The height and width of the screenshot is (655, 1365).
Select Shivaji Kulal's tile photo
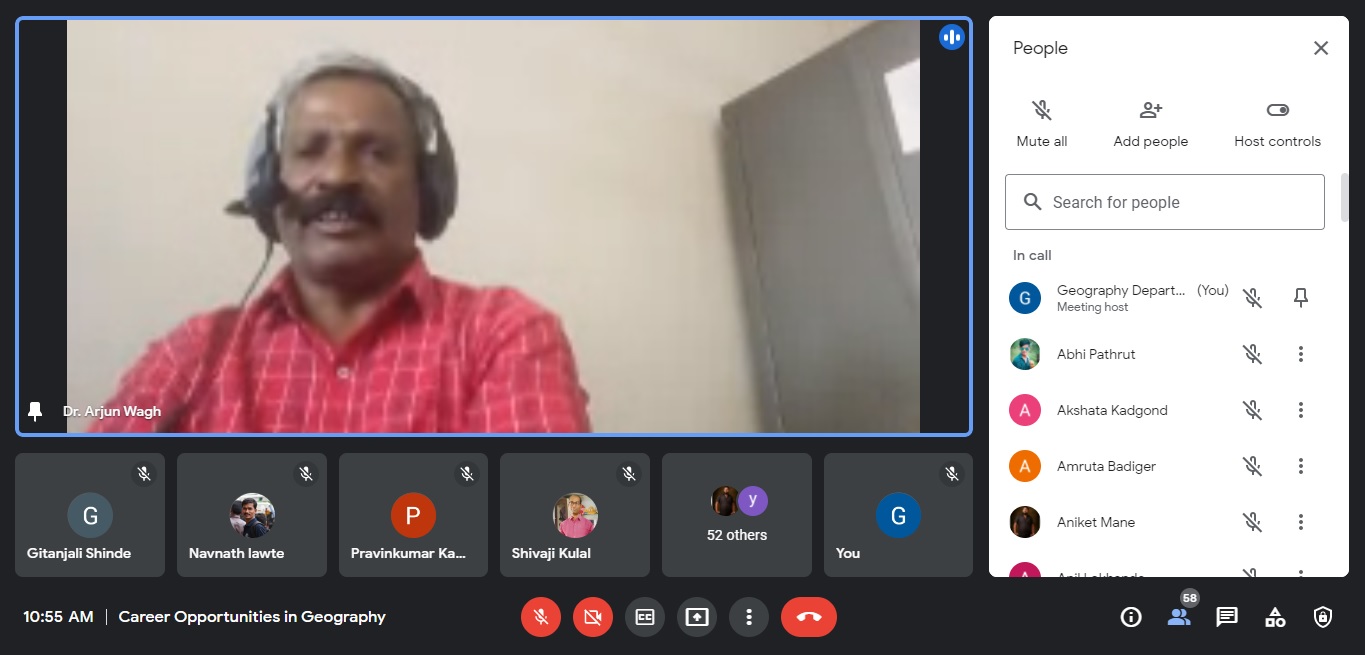575,516
